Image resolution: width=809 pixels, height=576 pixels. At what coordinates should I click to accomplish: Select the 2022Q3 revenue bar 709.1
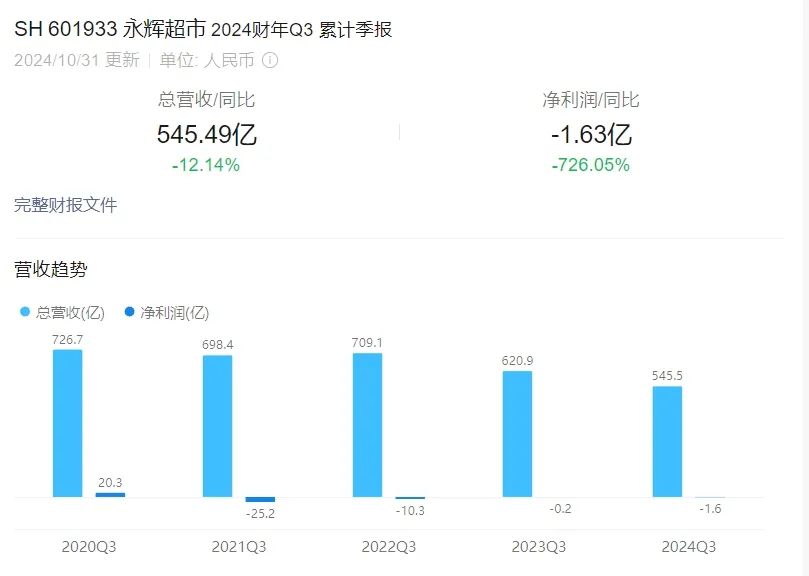click(367, 425)
